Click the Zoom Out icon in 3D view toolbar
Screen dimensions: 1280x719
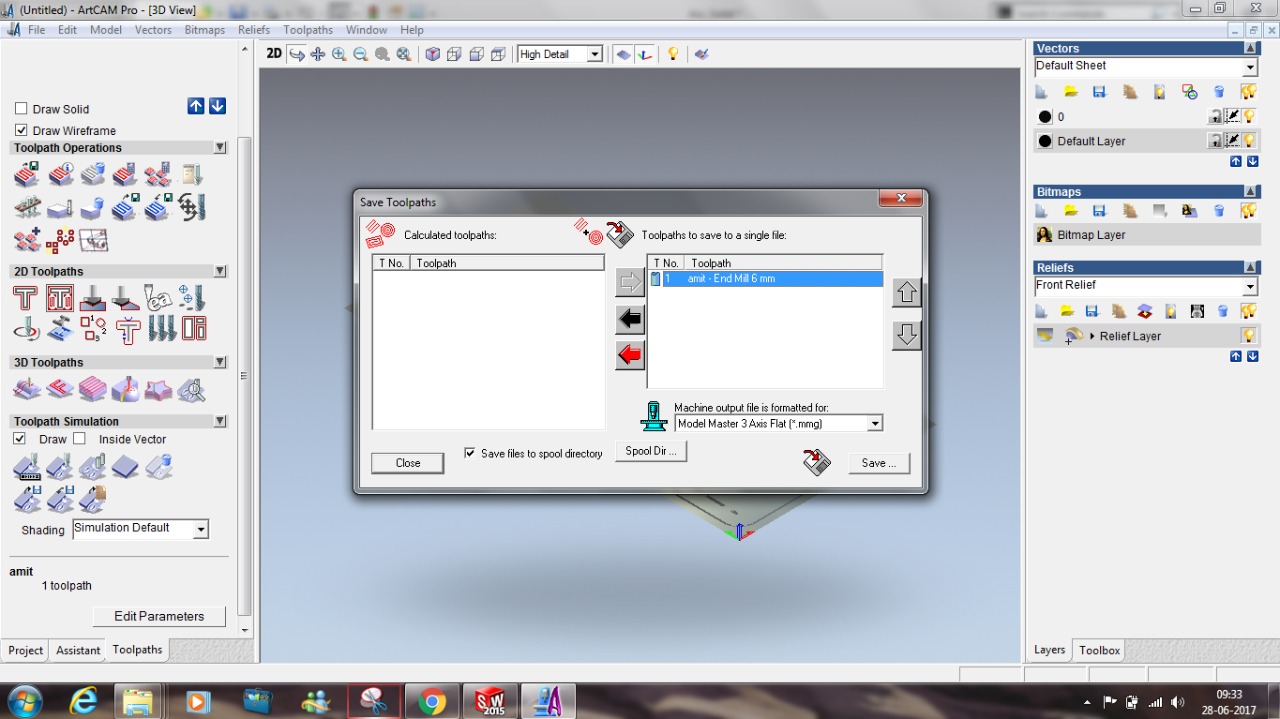(360, 54)
